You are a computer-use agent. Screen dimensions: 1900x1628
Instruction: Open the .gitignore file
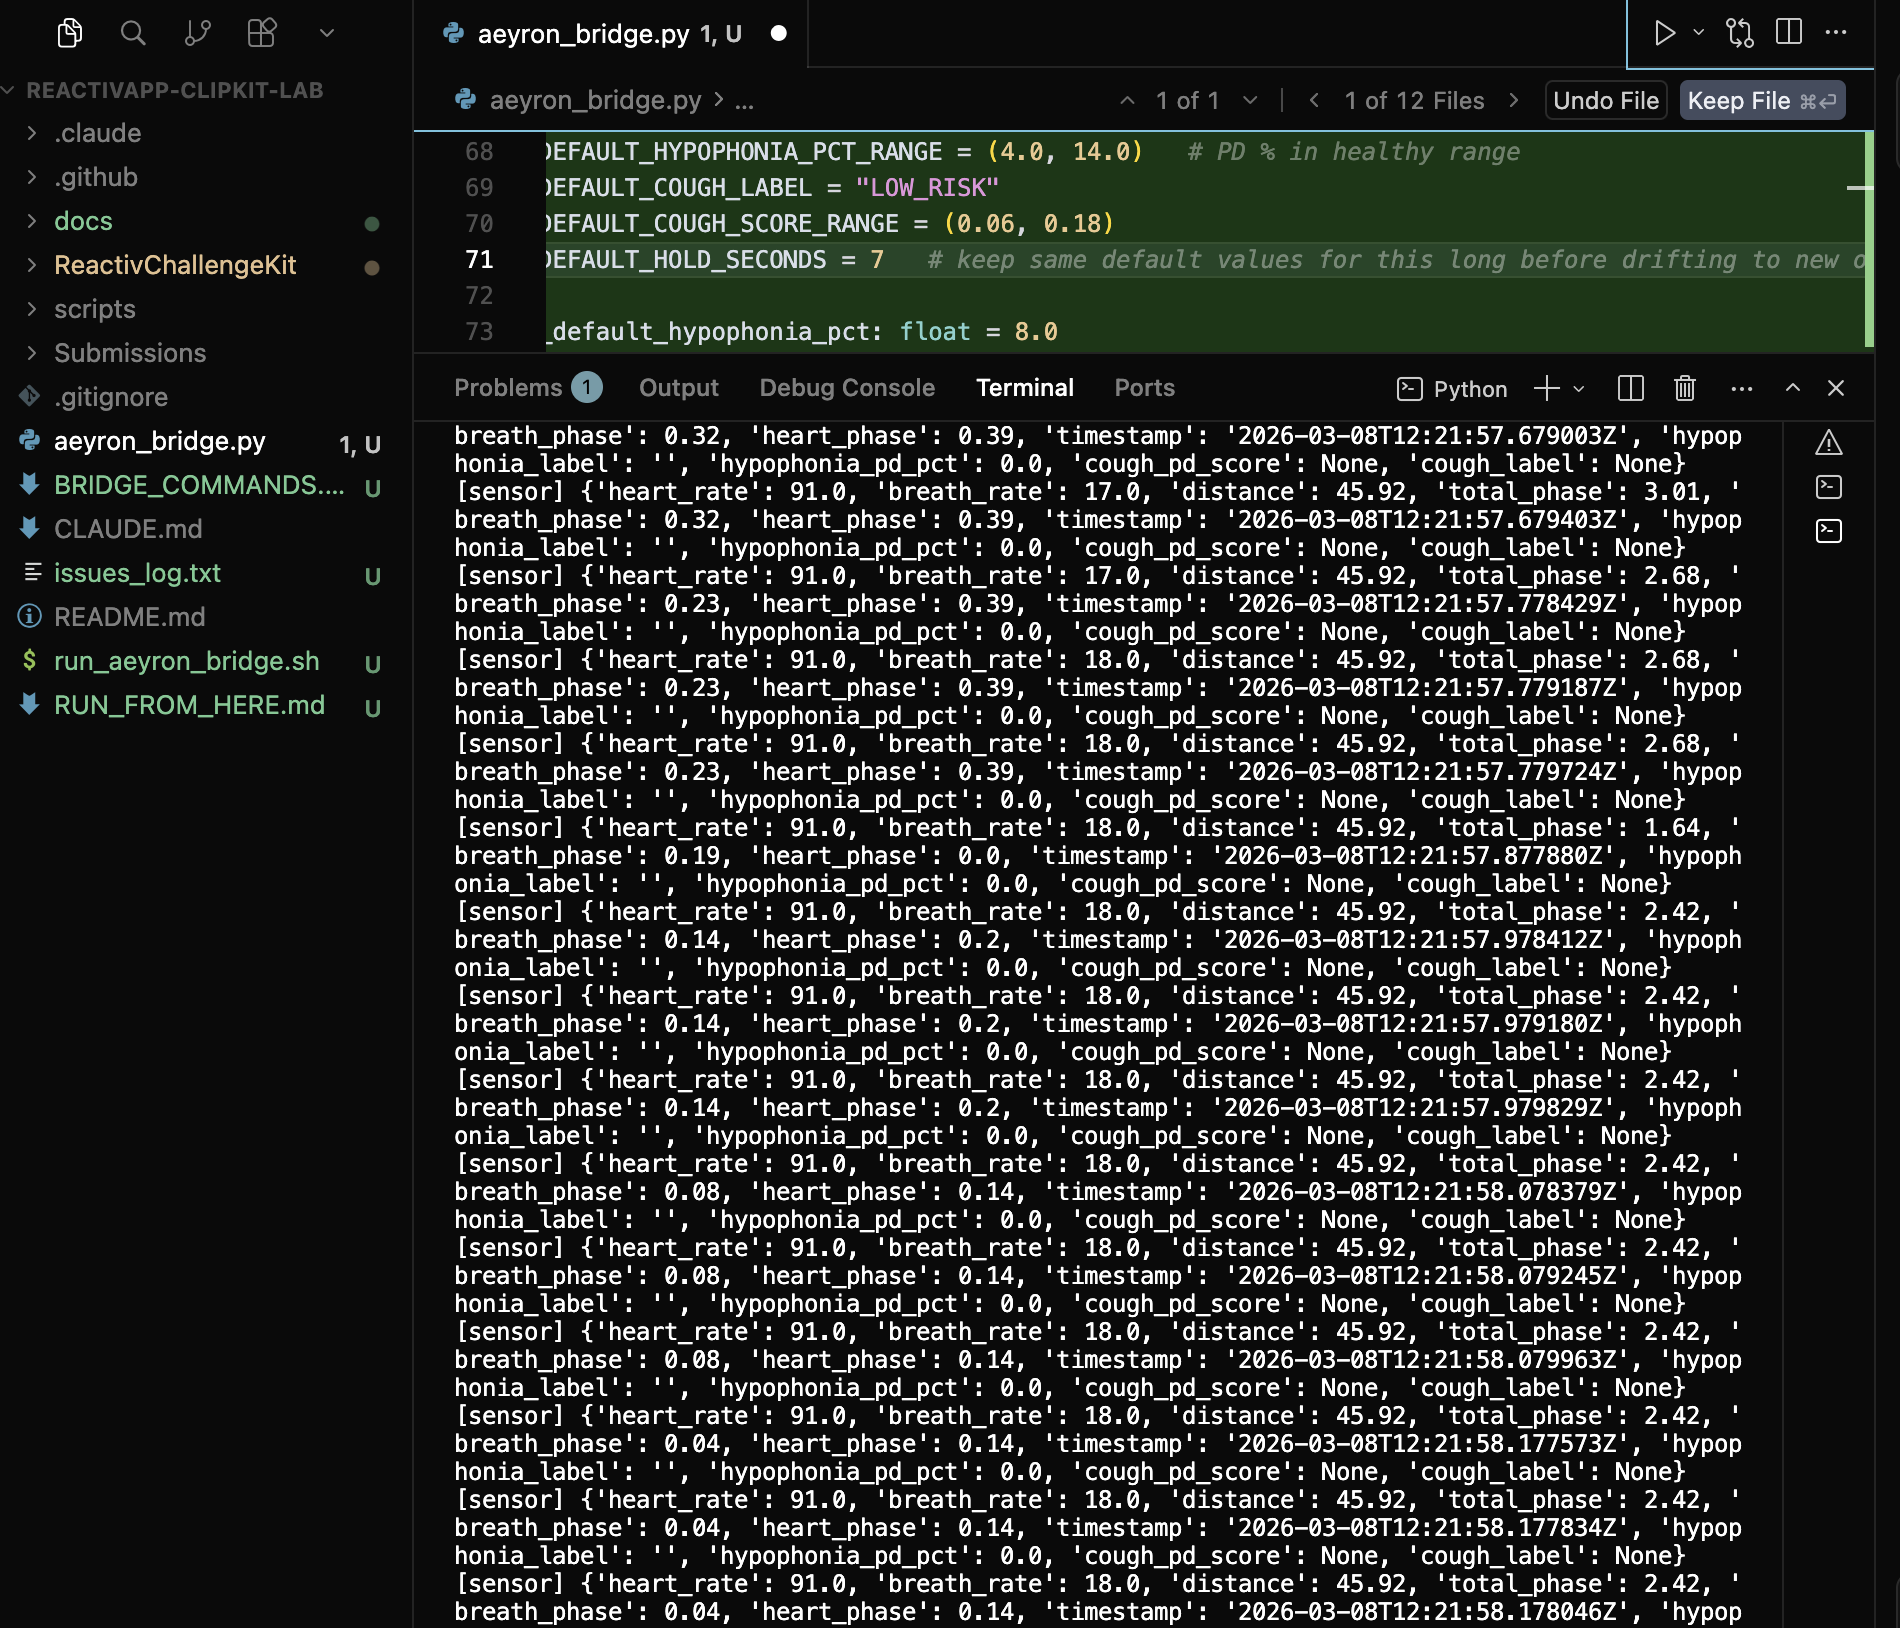click(206, 397)
